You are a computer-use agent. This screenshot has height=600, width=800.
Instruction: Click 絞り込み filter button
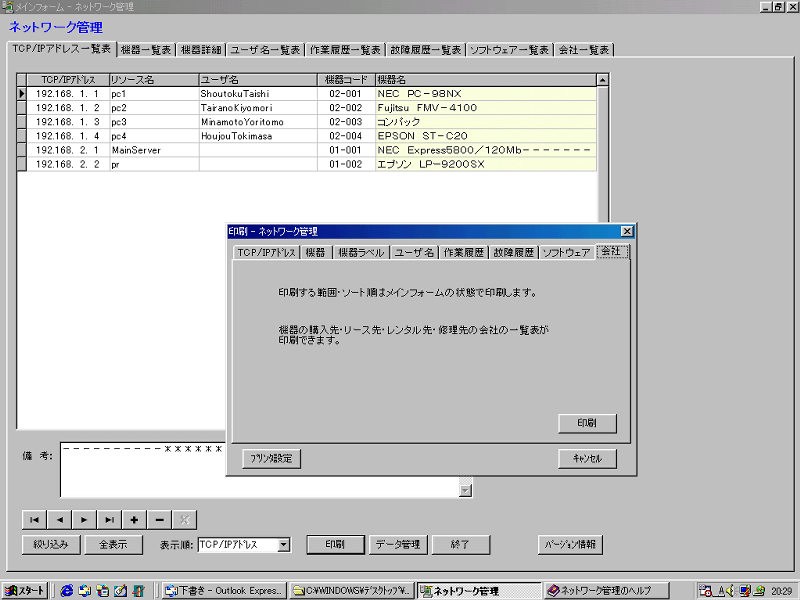[x=51, y=544]
